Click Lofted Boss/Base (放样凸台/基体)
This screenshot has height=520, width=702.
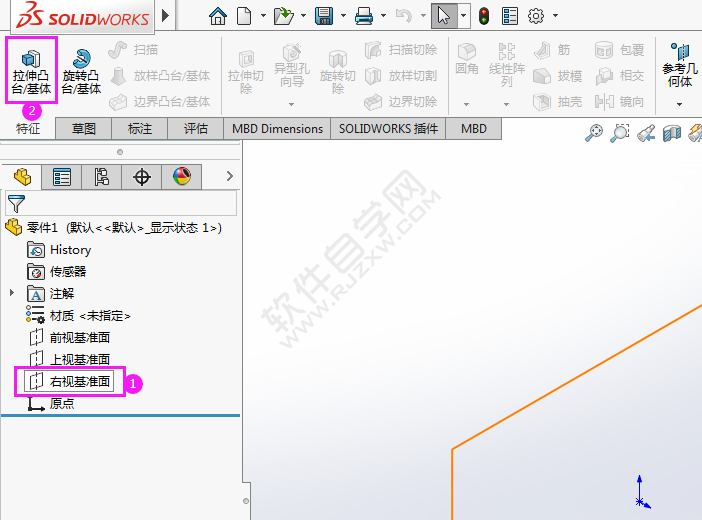[160, 76]
